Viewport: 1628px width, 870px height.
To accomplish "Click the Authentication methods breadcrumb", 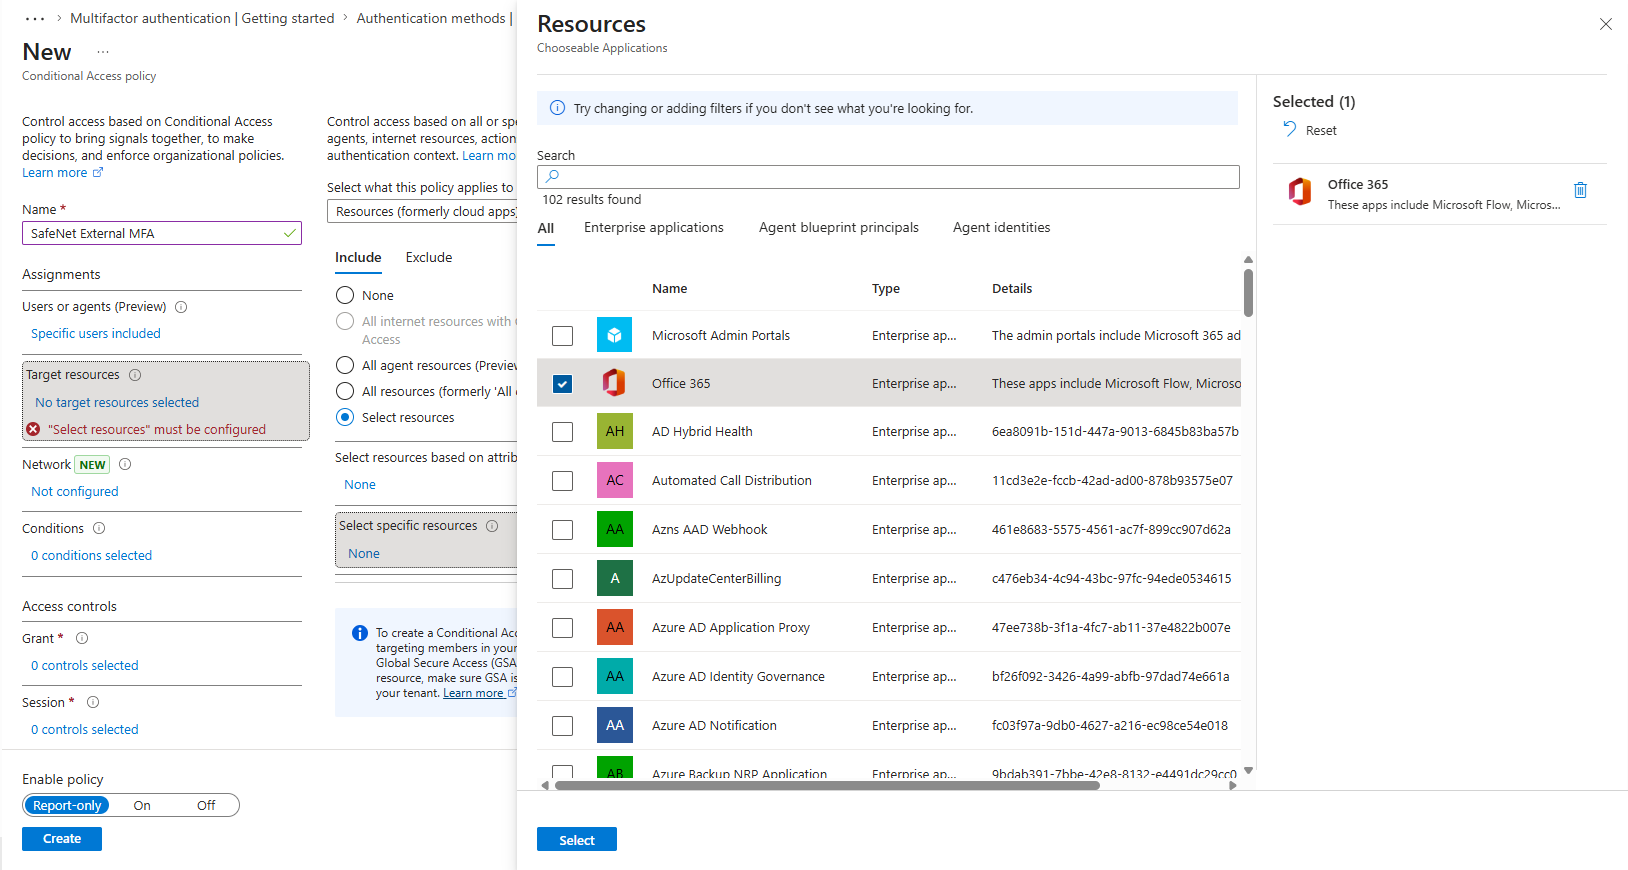I will coord(431,19).
